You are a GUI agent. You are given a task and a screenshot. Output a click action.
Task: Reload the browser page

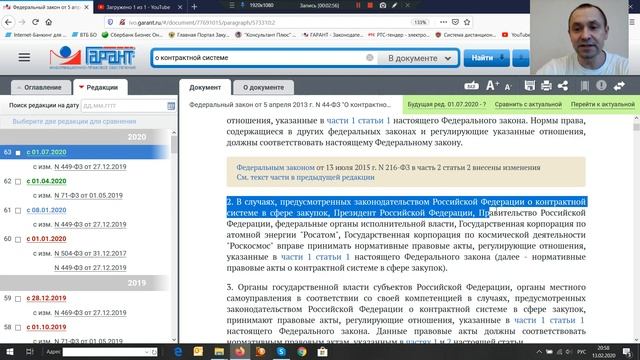click(36, 22)
